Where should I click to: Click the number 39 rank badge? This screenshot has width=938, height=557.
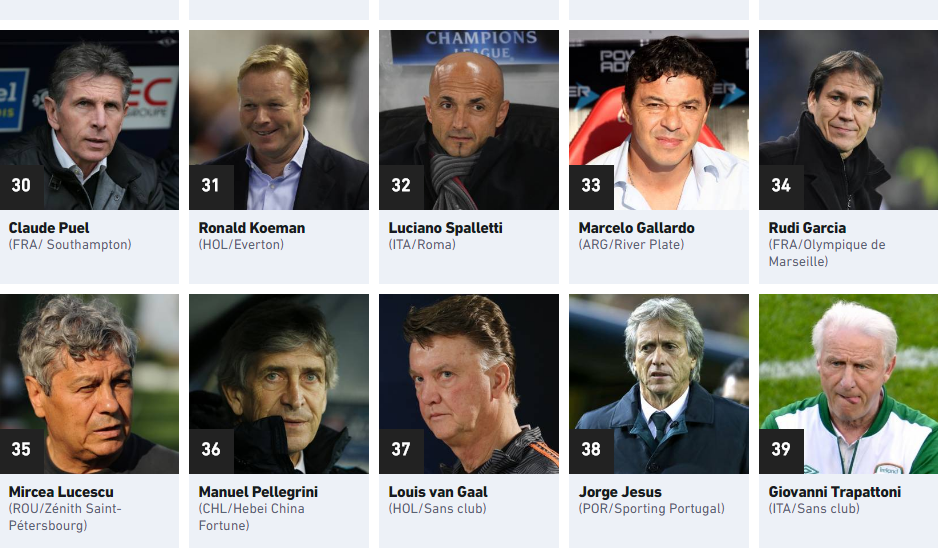point(781,450)
